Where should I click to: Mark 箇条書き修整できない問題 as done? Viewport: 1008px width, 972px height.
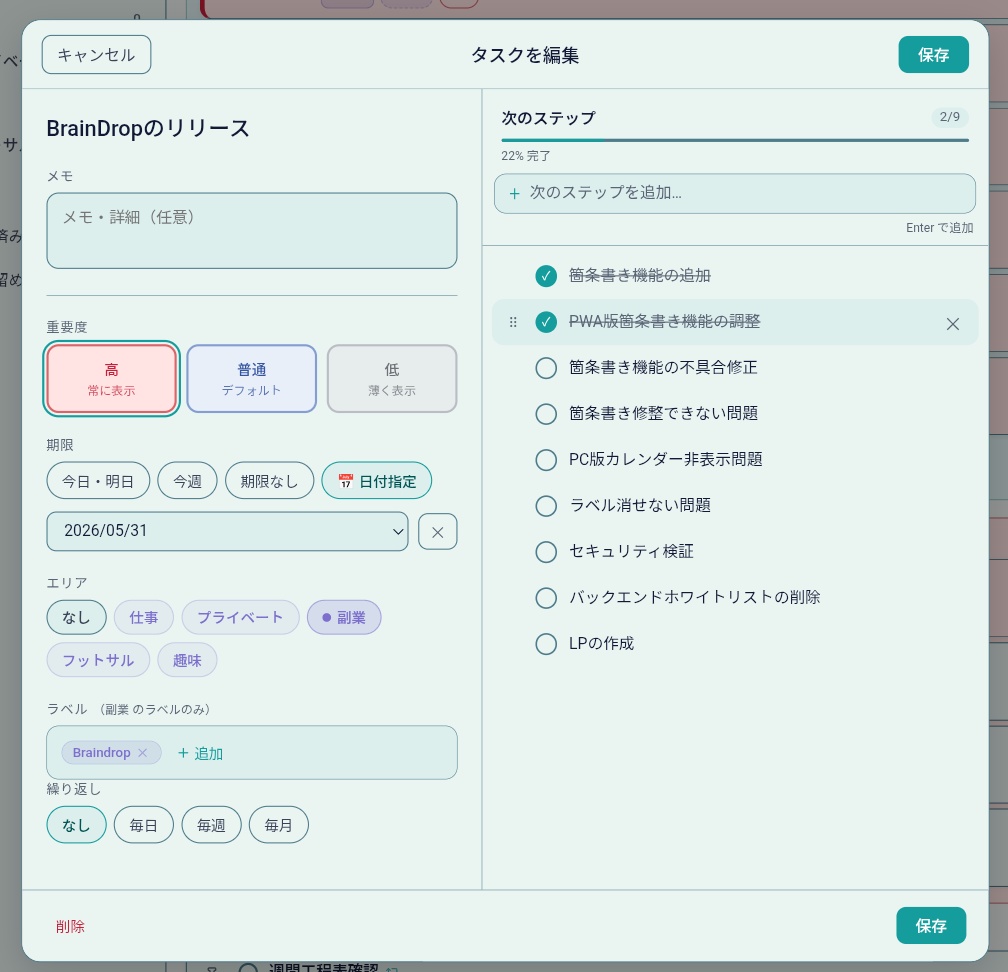click(546, 414)
